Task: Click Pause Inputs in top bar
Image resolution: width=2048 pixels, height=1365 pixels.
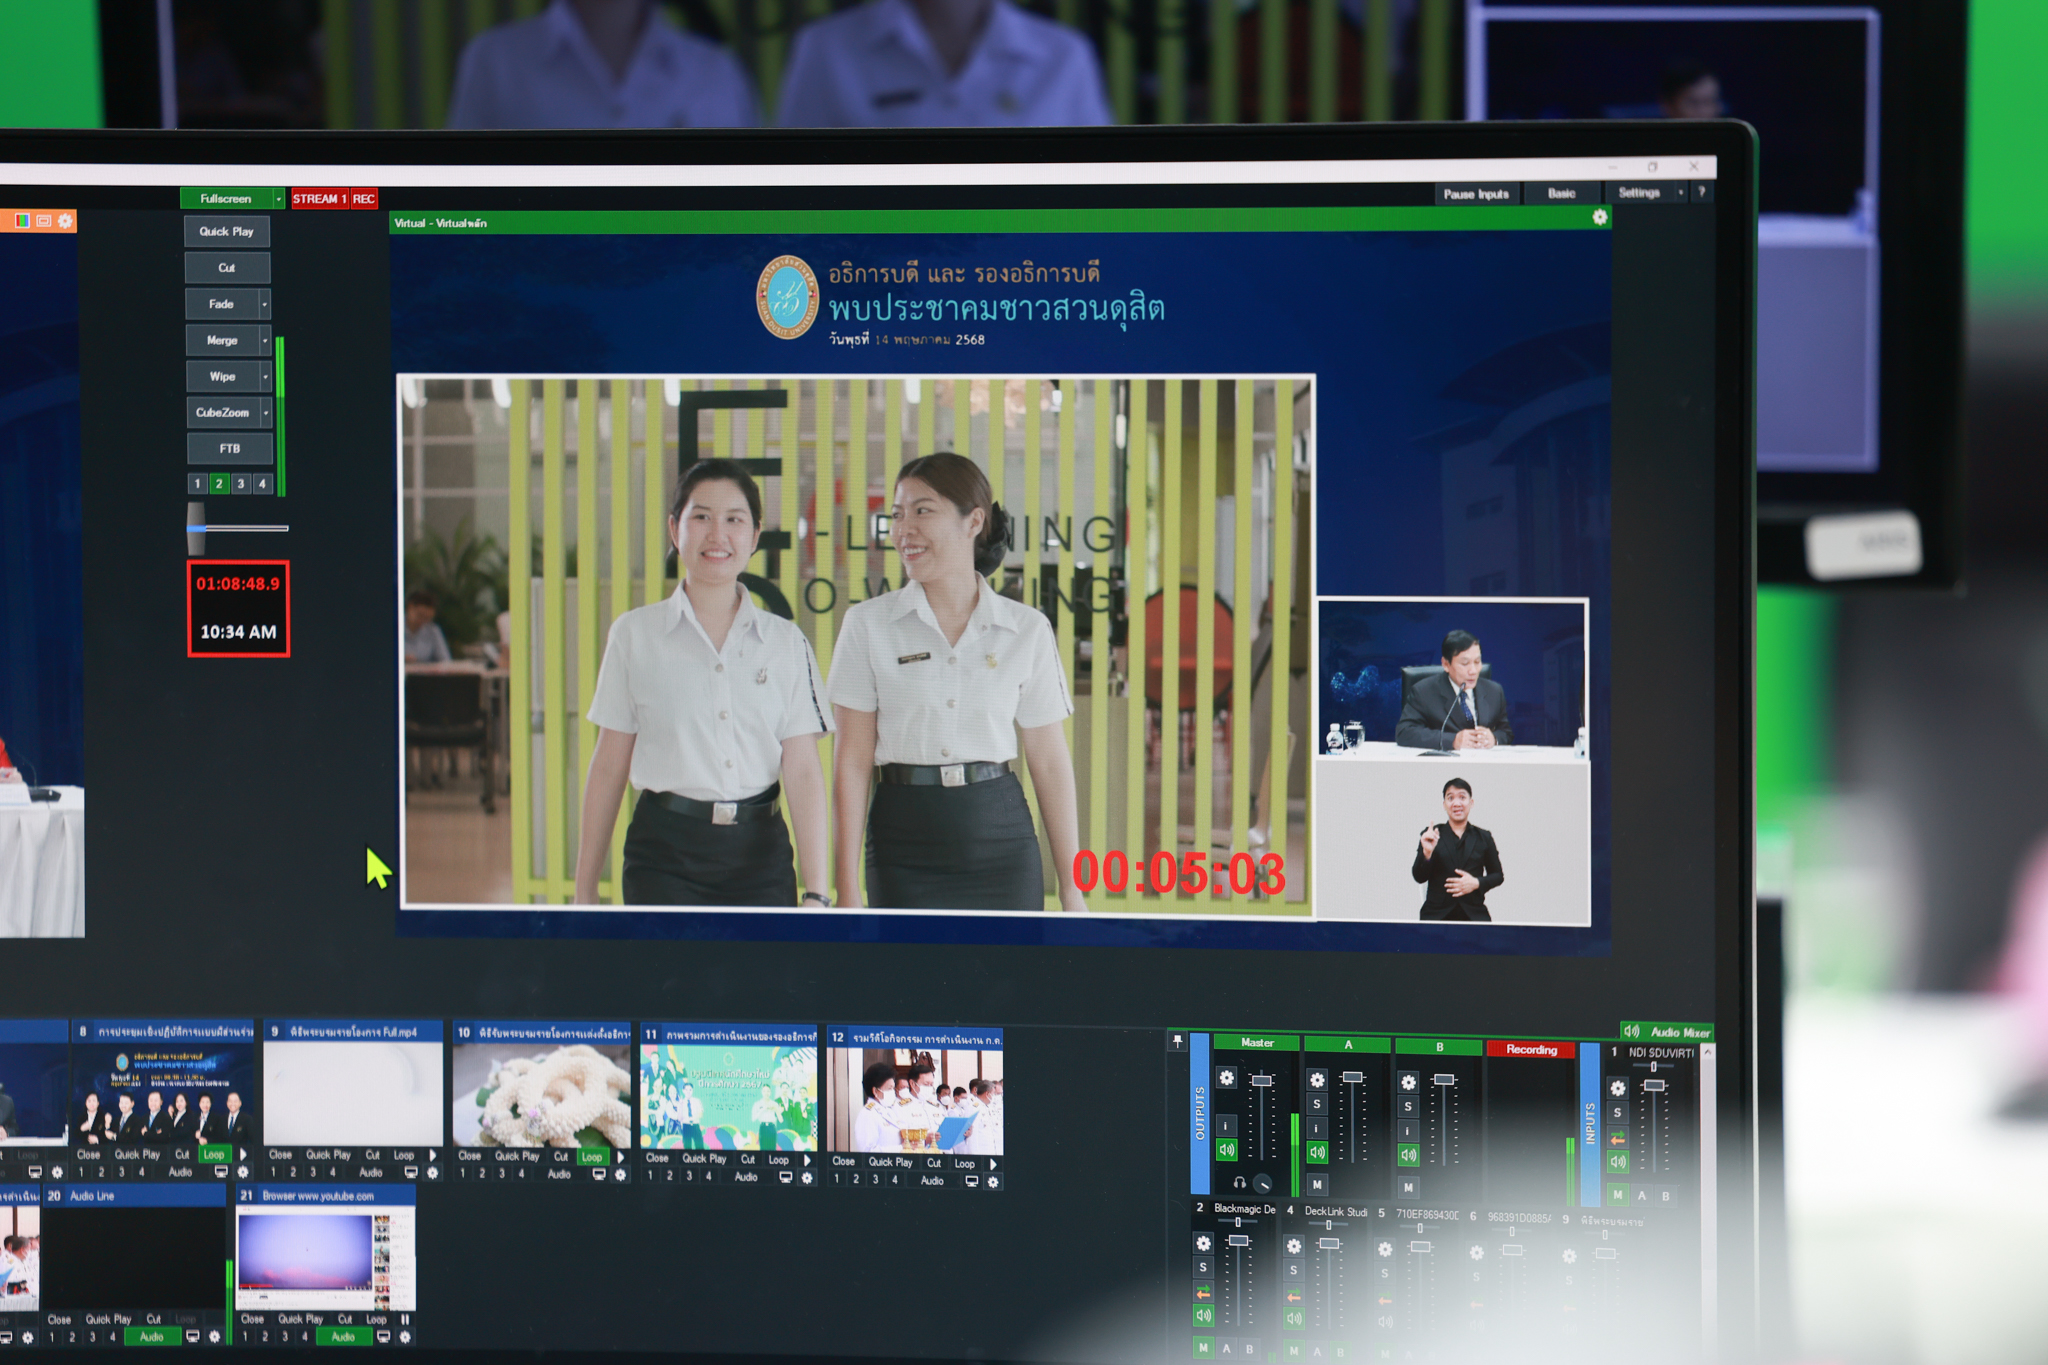Action: [x=1476, y=194]
